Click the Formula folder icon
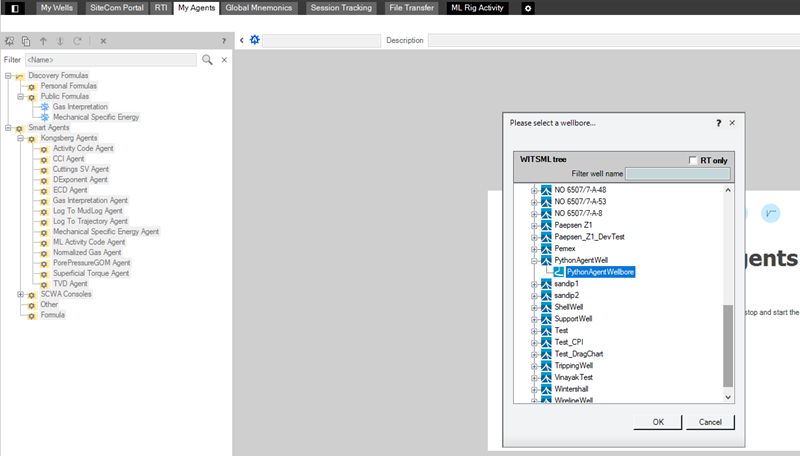This screenshot has width=800, height=456. click(32, 316)
